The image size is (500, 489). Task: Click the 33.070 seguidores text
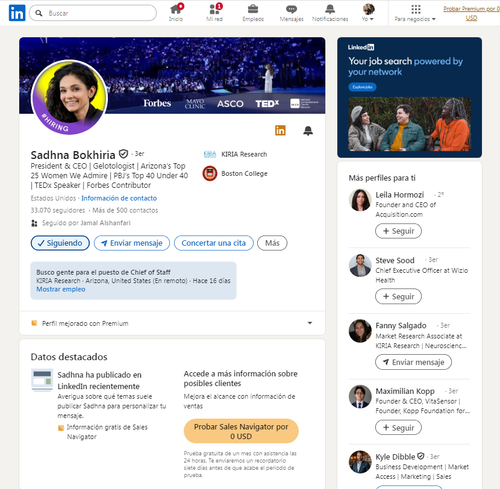[x=58, y=210]
